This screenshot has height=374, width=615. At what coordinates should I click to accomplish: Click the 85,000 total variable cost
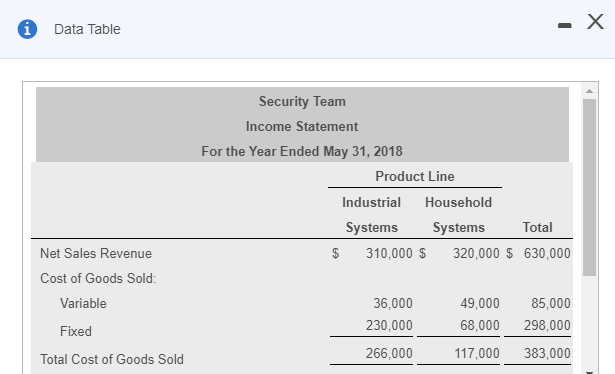point(551,303)
